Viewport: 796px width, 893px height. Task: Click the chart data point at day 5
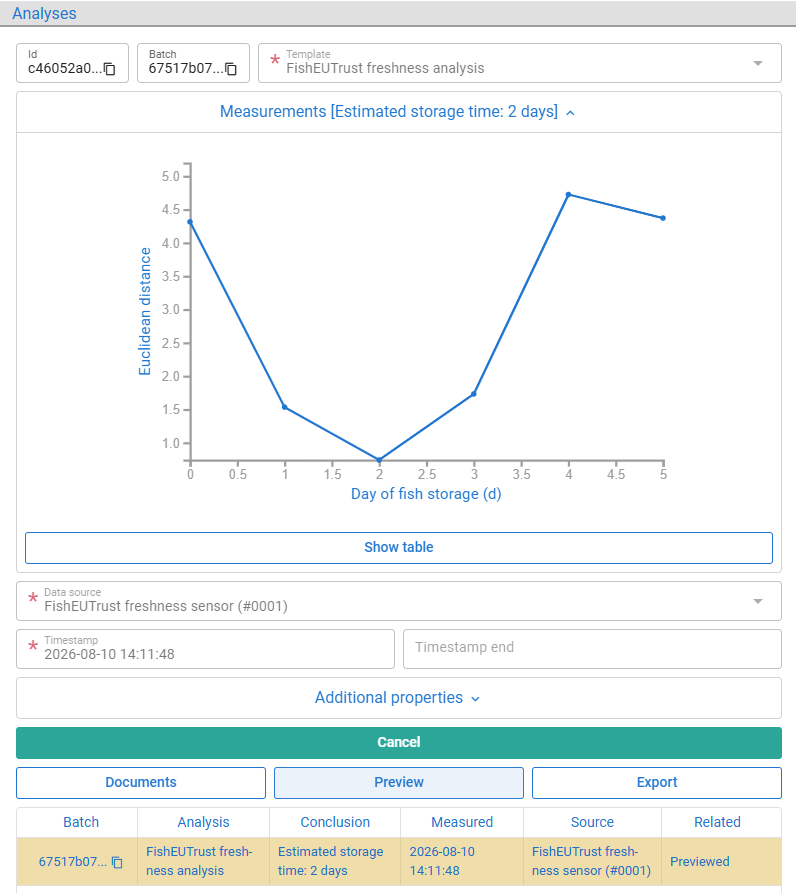(663, 218)
